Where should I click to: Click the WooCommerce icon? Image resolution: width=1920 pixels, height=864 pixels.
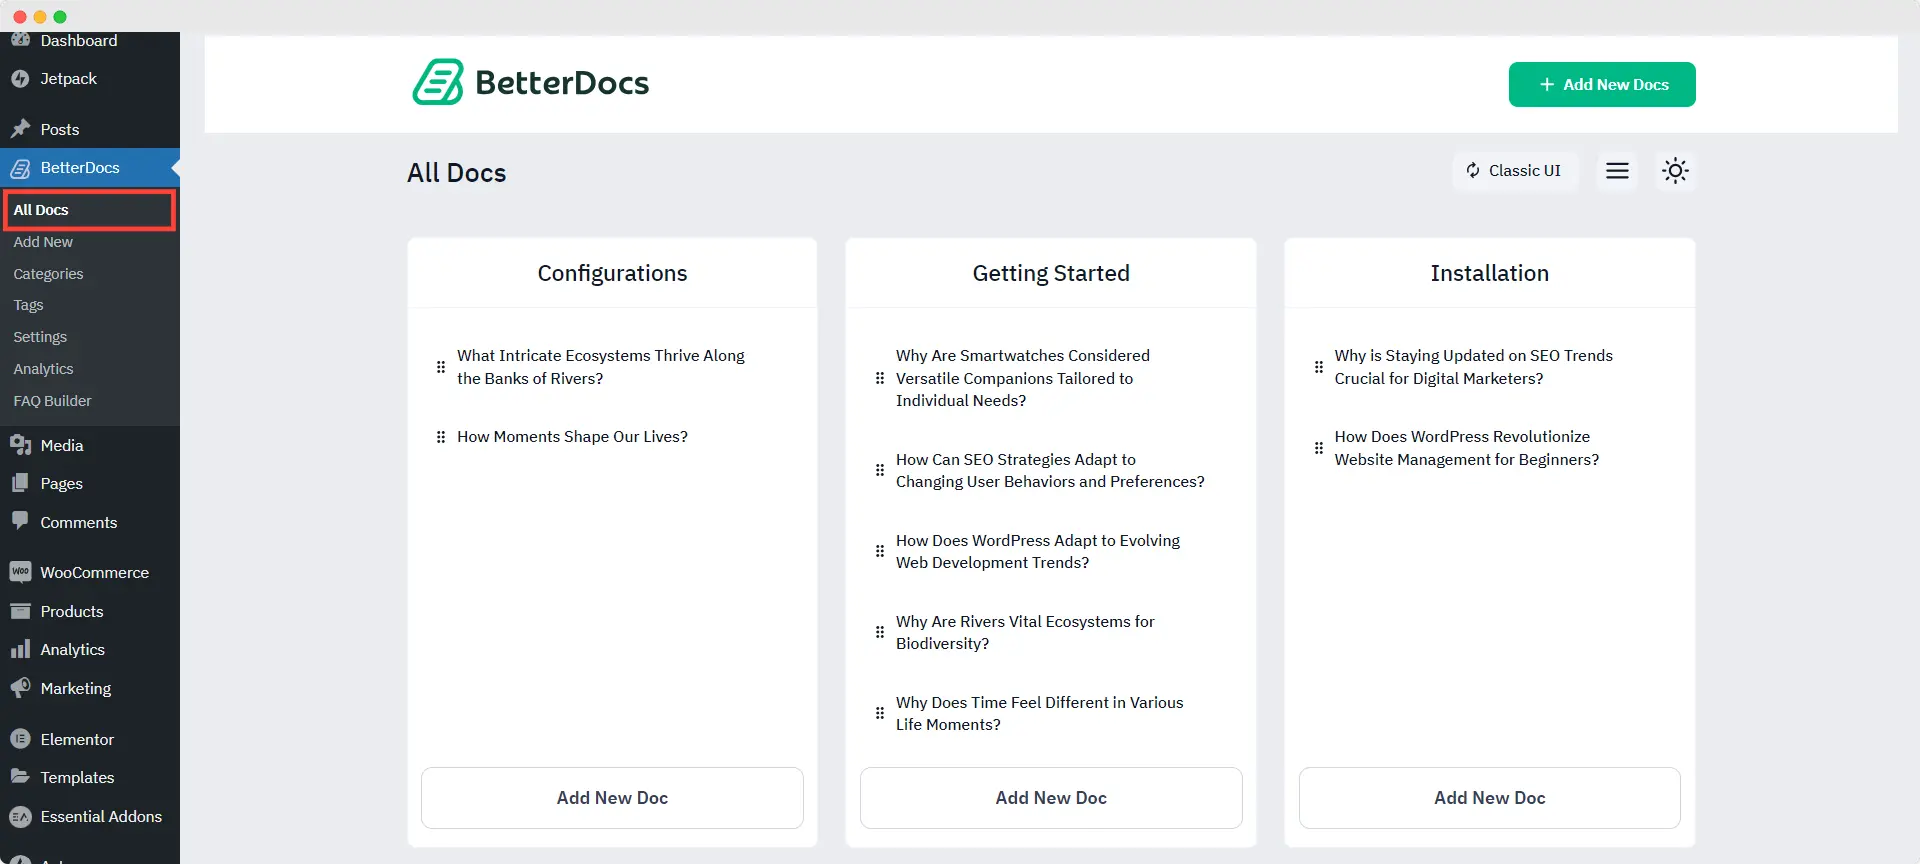click(20, 572)
